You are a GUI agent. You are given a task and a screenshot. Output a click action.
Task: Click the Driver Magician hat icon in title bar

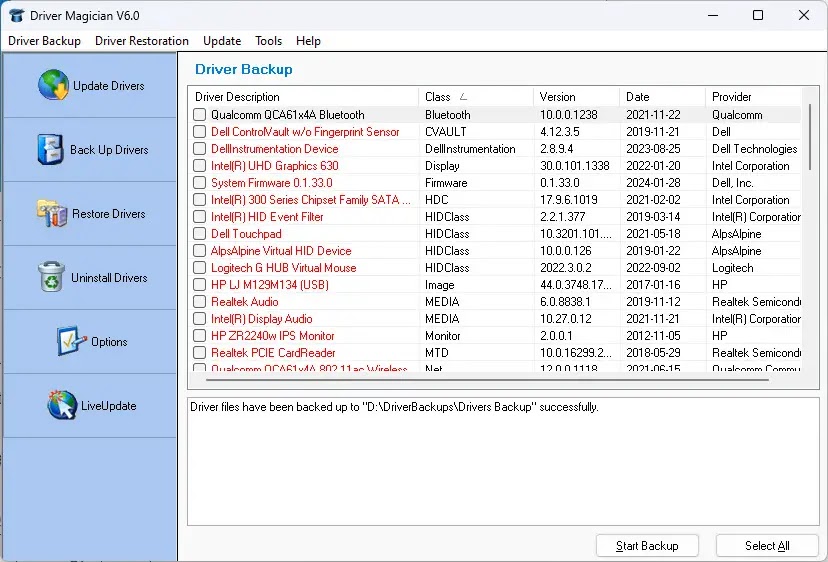click(x=16, y=15)
